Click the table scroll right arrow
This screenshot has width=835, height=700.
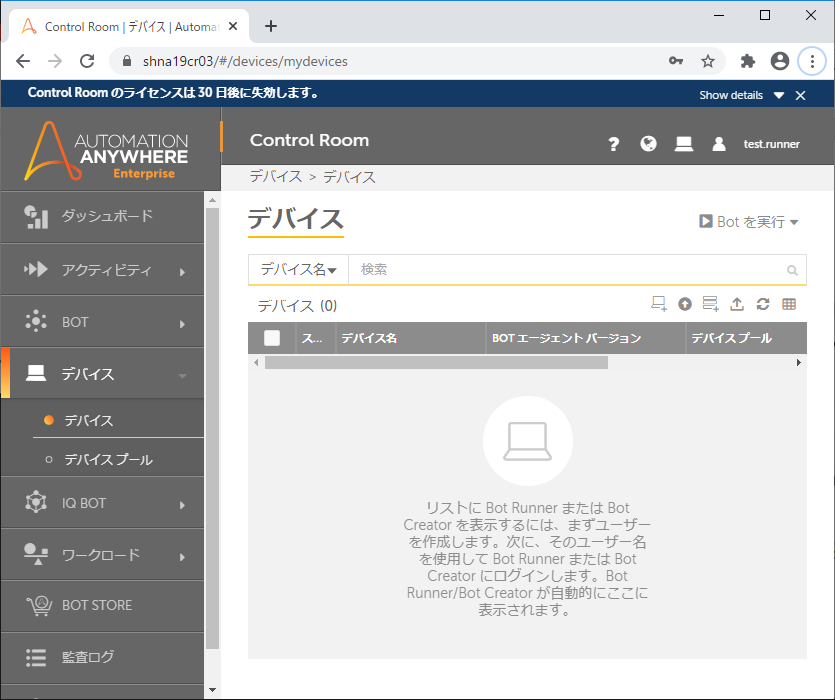click(798, 363)
